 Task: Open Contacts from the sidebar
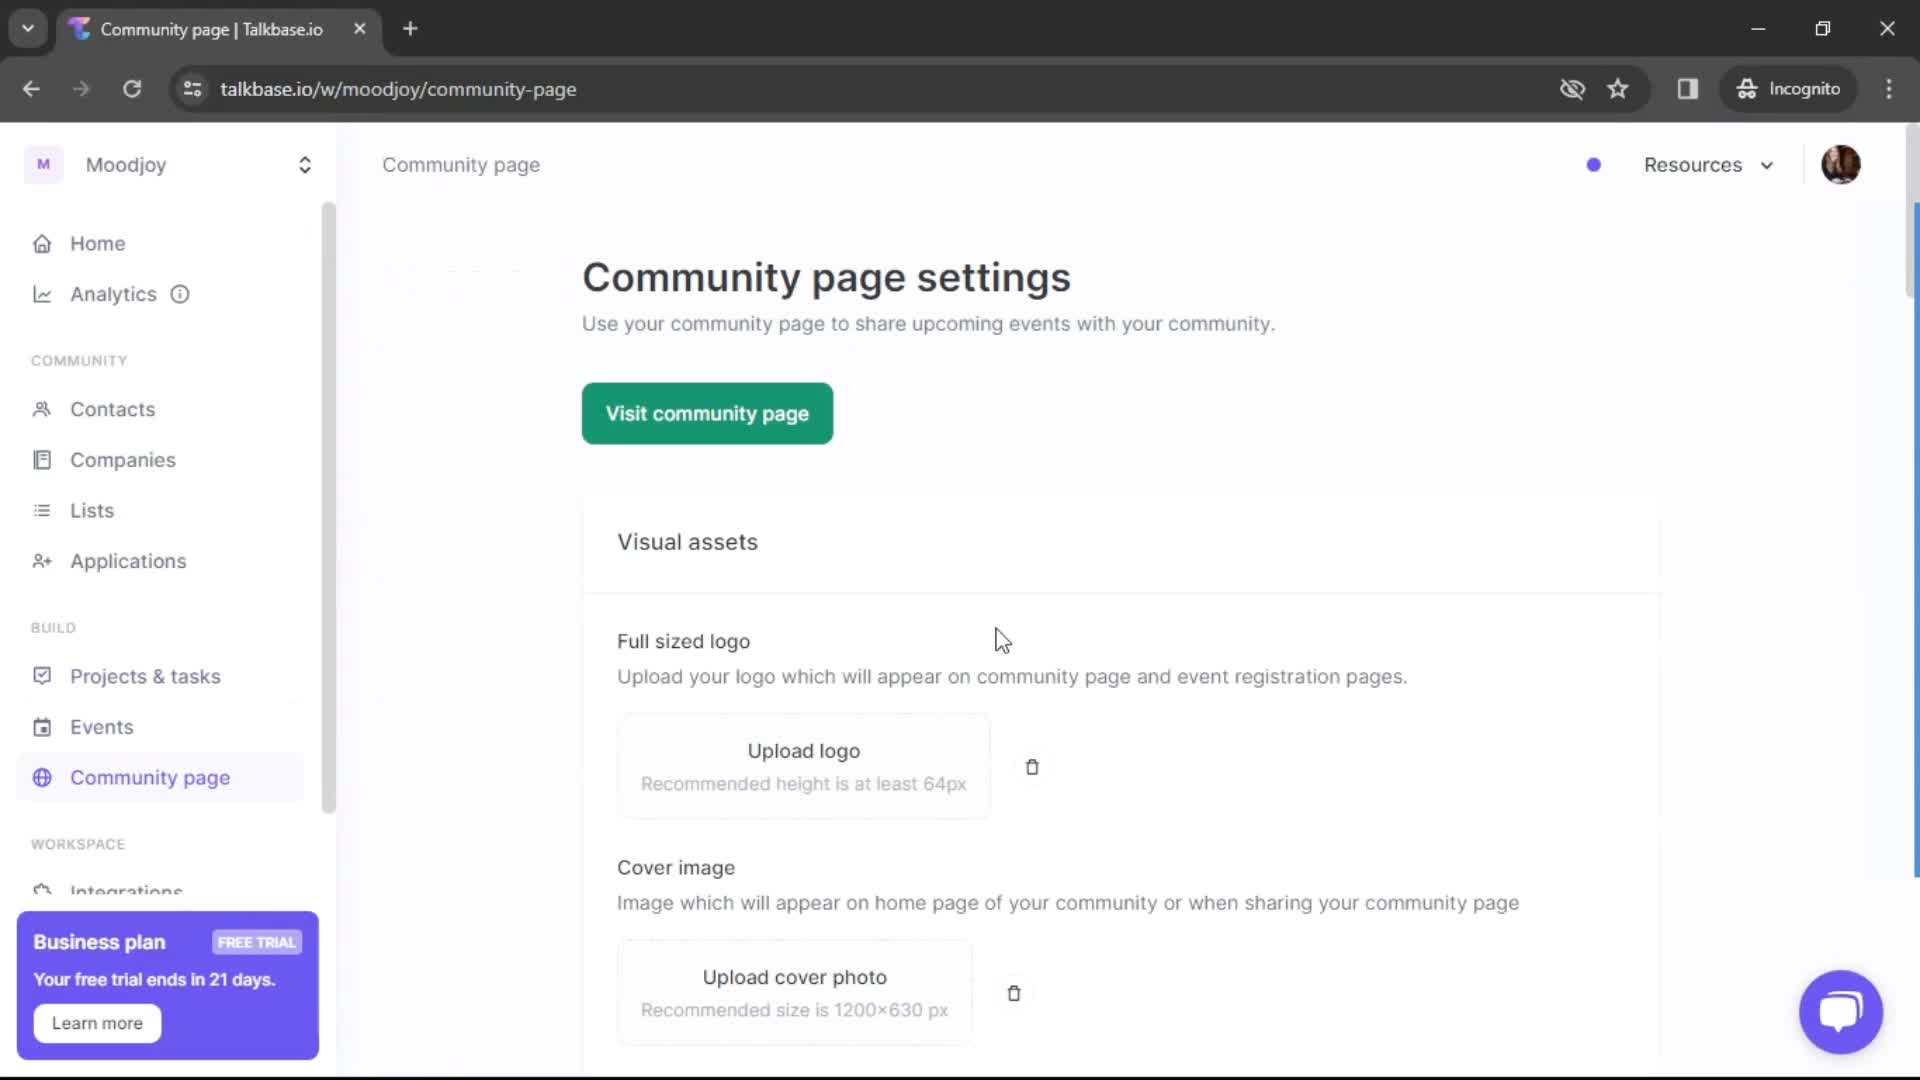[112, 409]
